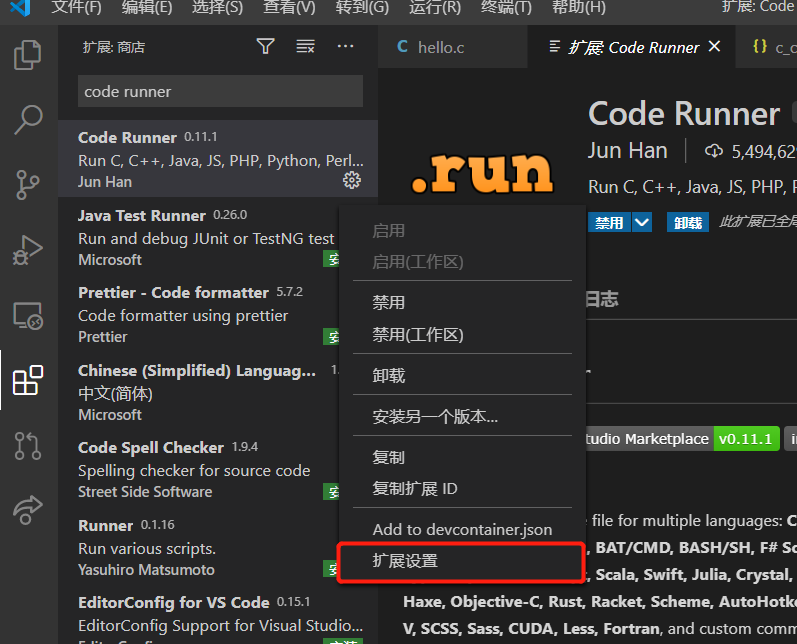Viewport: 797px width, 644px height.
Task: Switch to the hello.c editor tab
Action: (452, 47)
